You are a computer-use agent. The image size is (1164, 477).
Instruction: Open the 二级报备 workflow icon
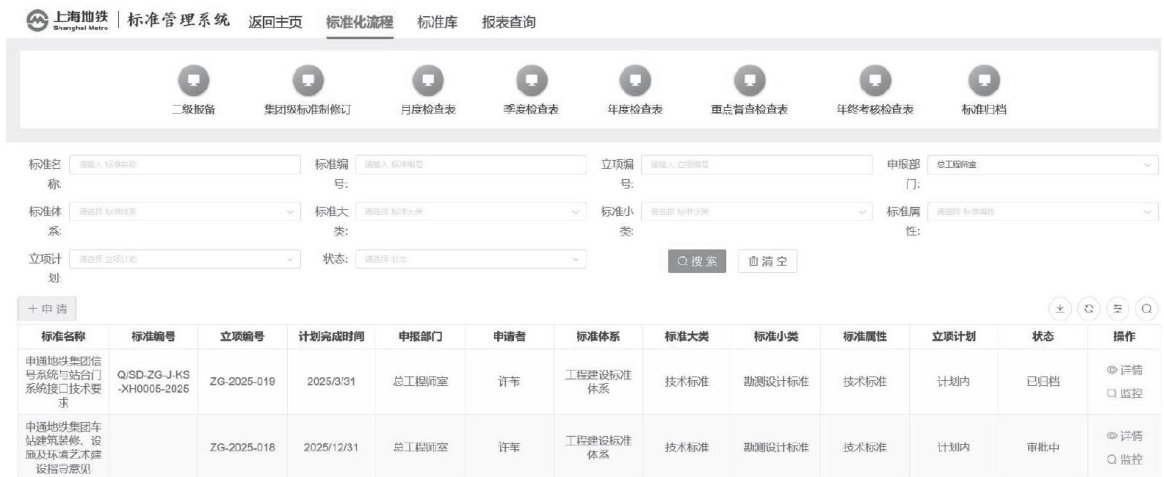point(194,82)
